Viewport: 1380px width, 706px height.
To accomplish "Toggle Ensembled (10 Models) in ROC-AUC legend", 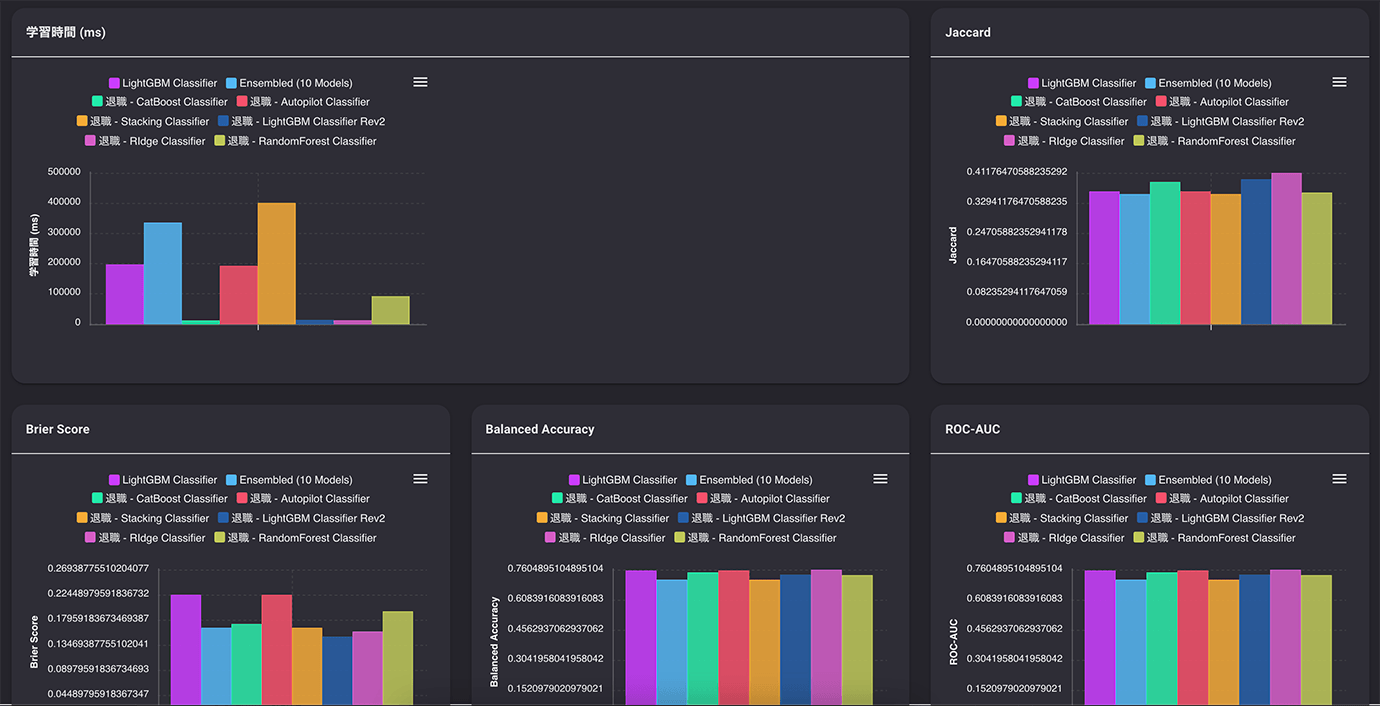I will coord(1208,480).
